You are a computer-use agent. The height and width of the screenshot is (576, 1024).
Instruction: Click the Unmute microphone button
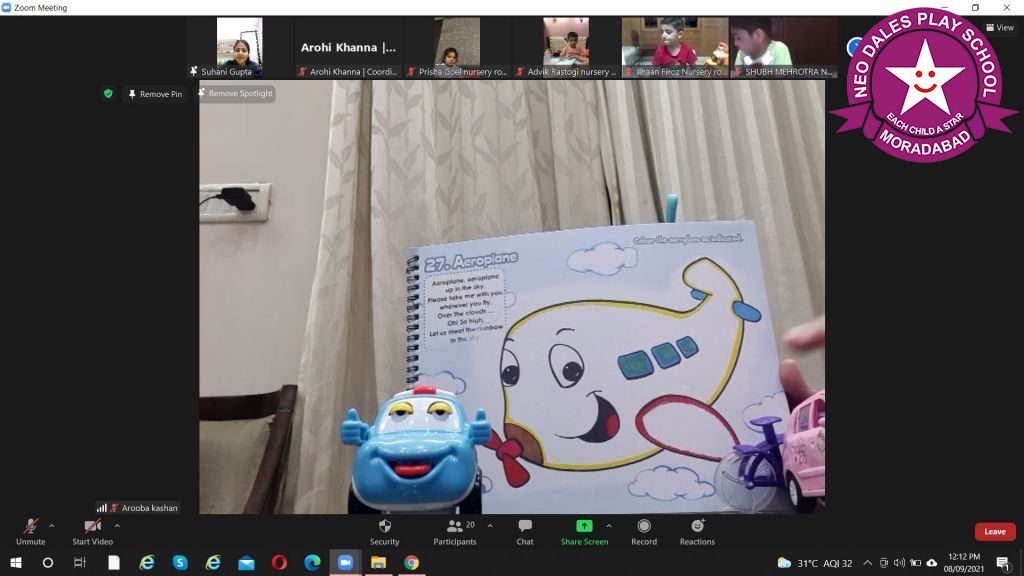click(x=31, y=532)
